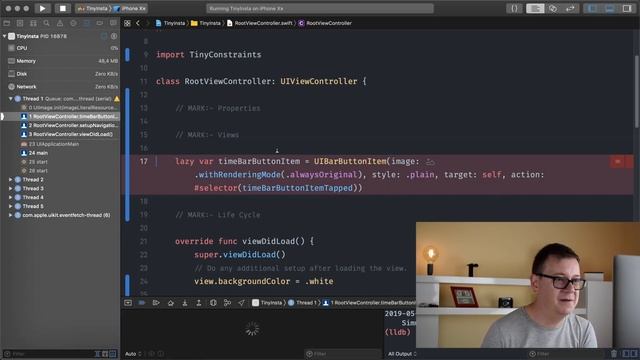The image size is (640, 360).
Task: Open the Find navigator tab
Action: [47, 23]
